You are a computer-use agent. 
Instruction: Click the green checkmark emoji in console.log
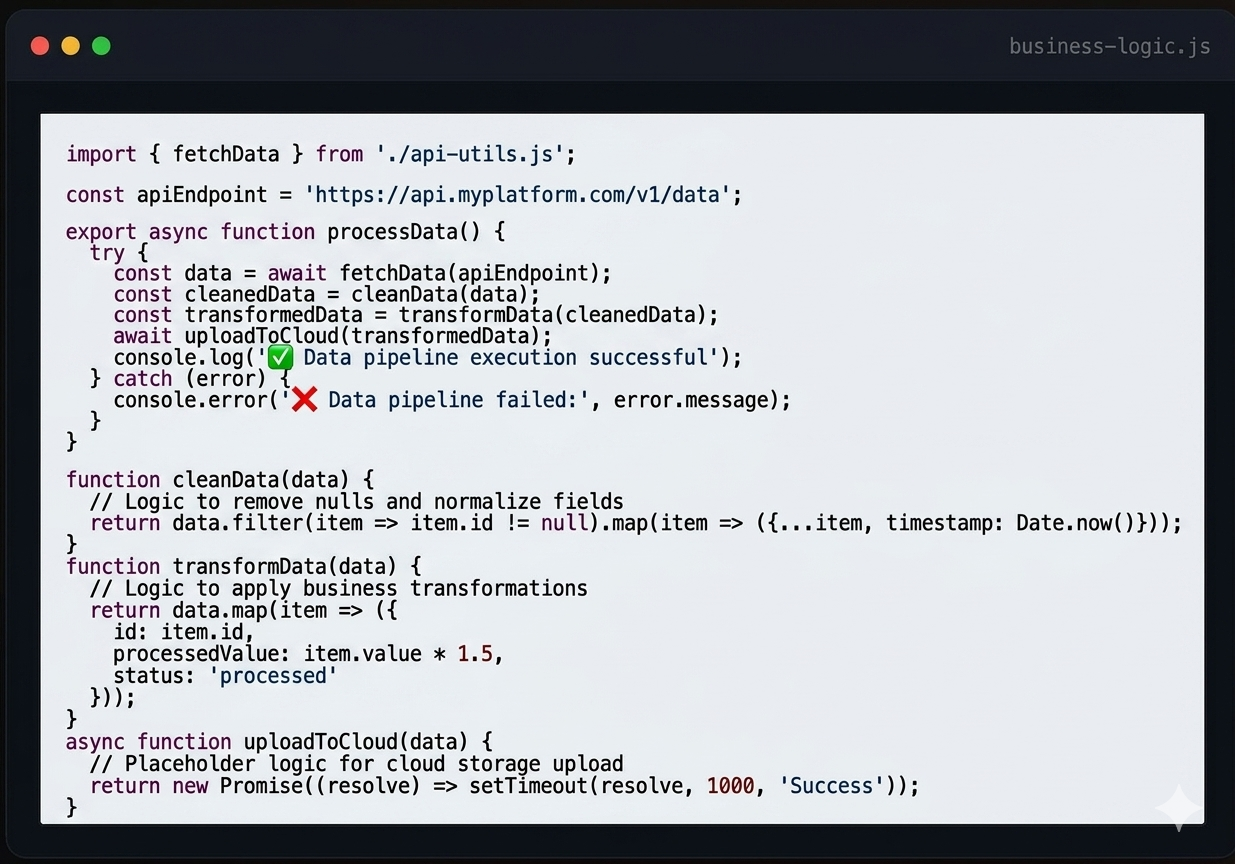pos(281,358)
